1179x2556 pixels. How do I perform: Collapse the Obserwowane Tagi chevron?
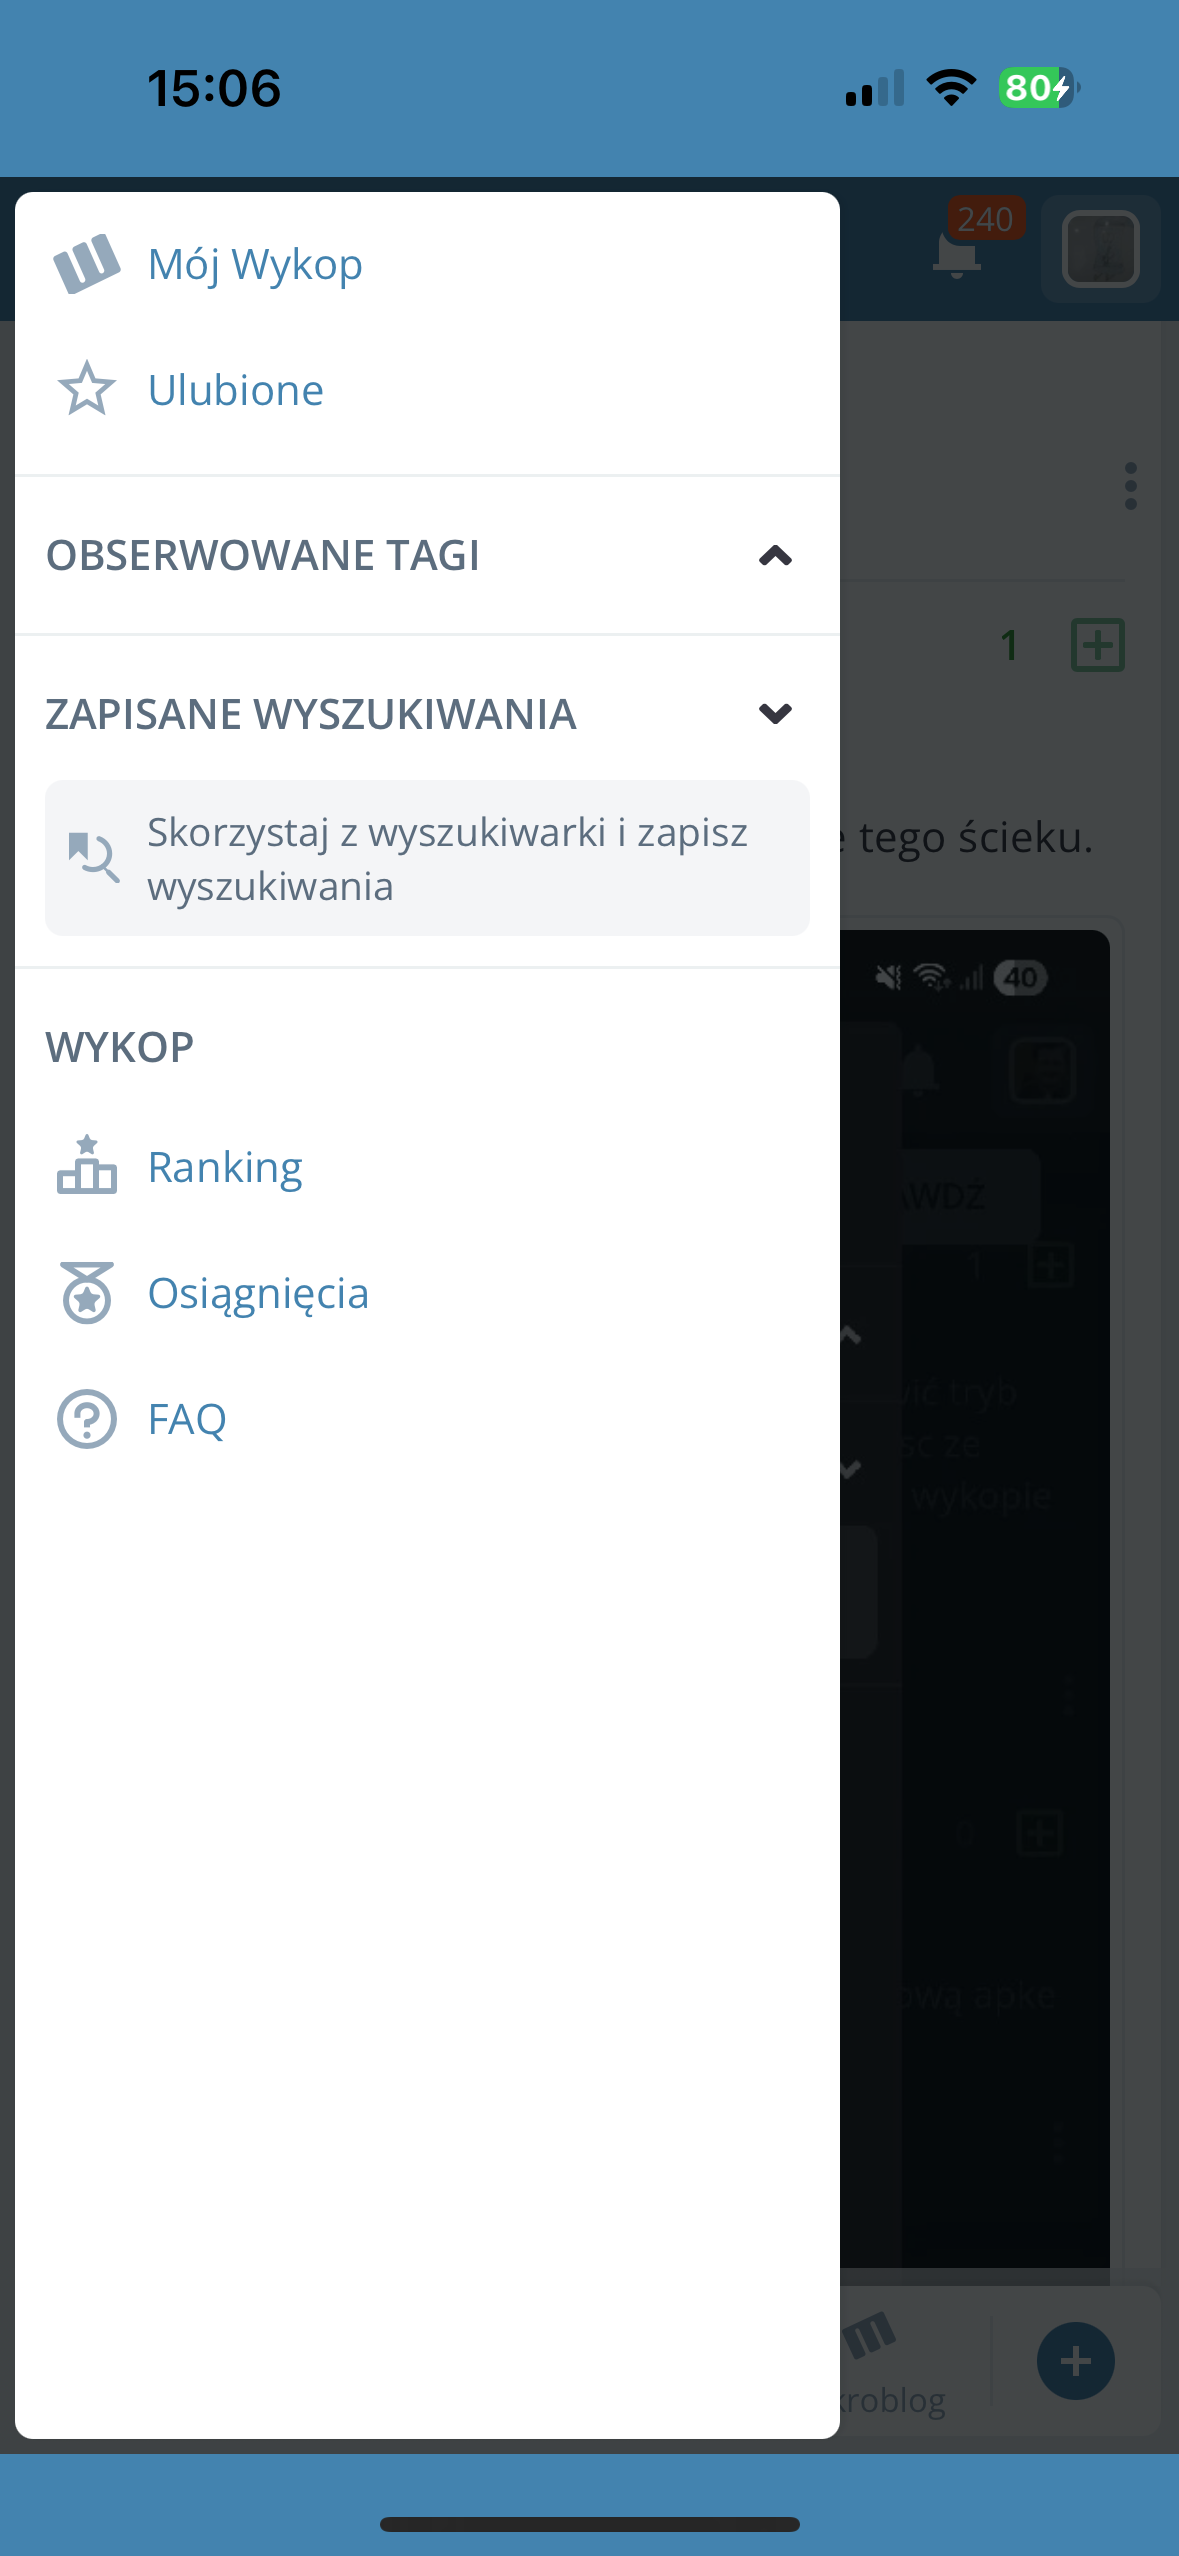pyautogui.click(x=775, y=556)
